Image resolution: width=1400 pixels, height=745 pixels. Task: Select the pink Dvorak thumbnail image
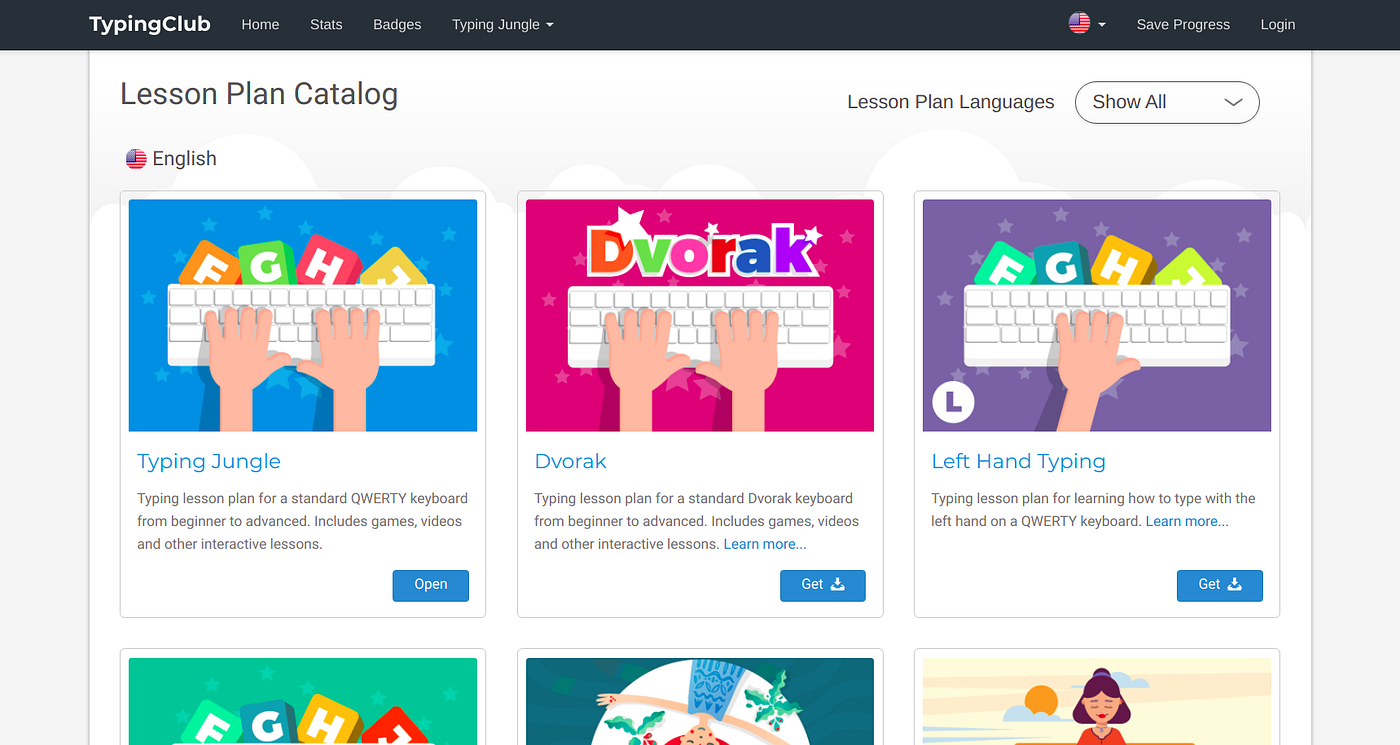point(699,315)
